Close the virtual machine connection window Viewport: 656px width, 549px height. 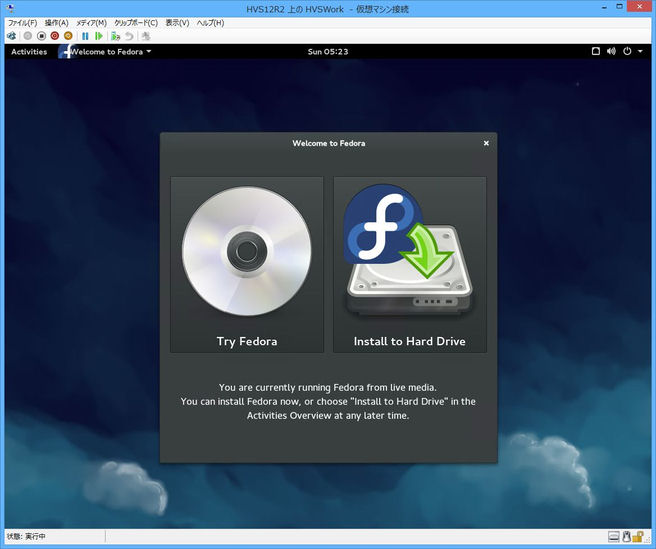tap(639, 6)
